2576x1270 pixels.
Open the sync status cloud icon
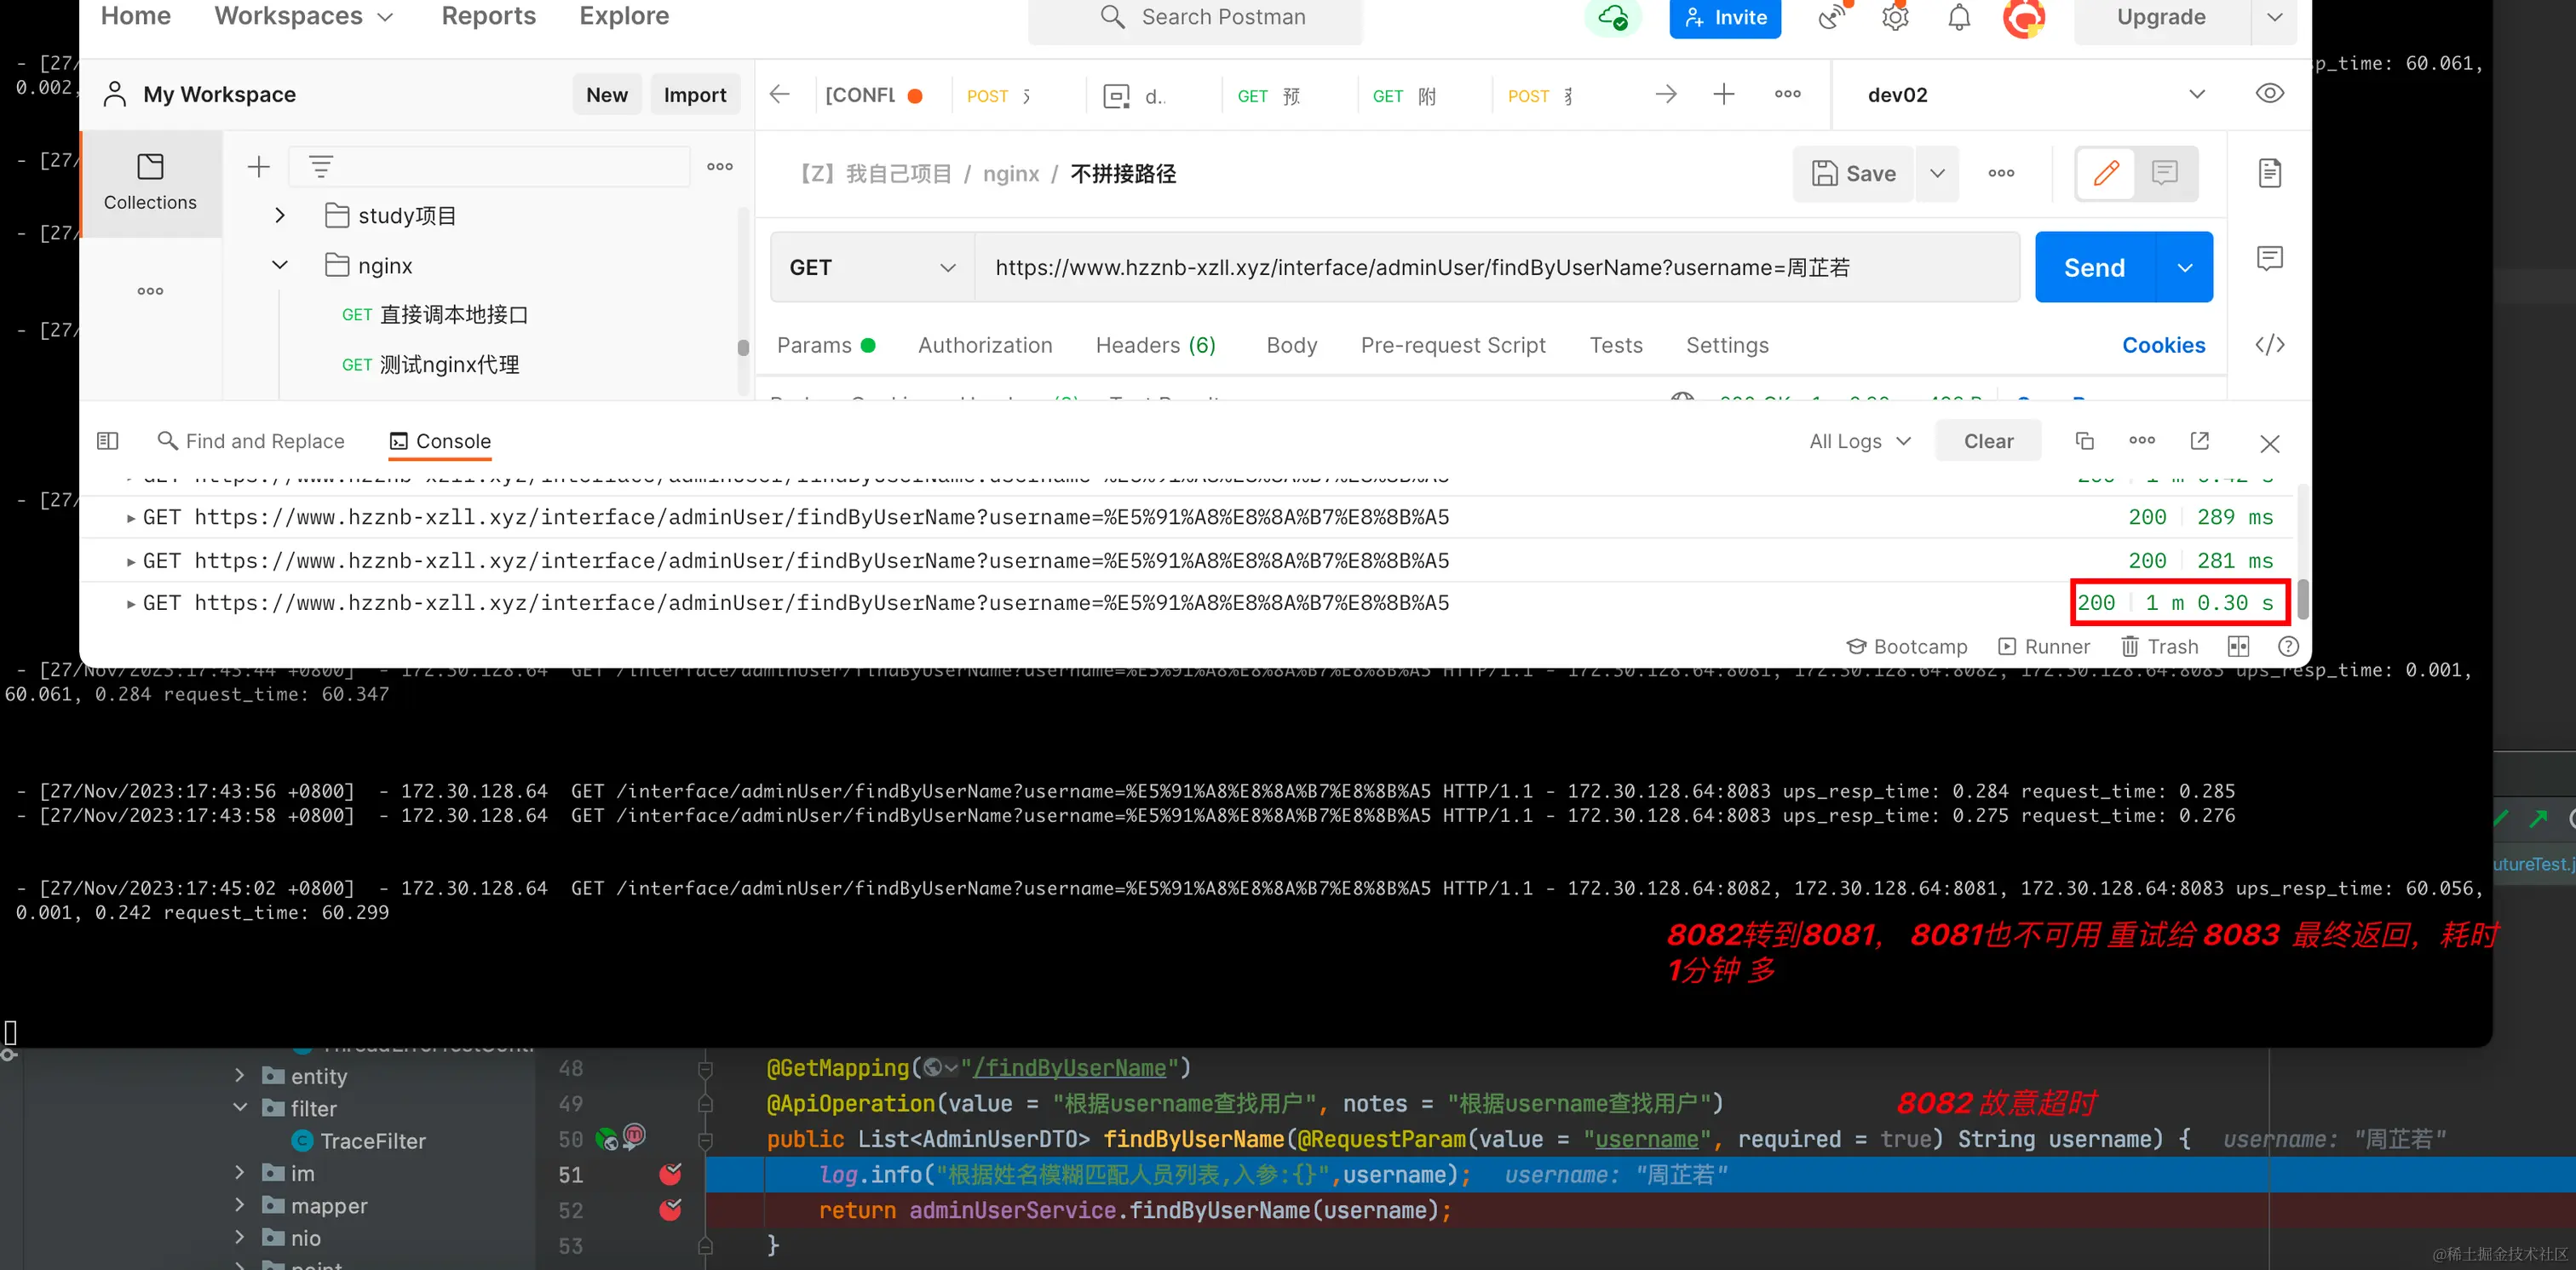click(1612, 17)
